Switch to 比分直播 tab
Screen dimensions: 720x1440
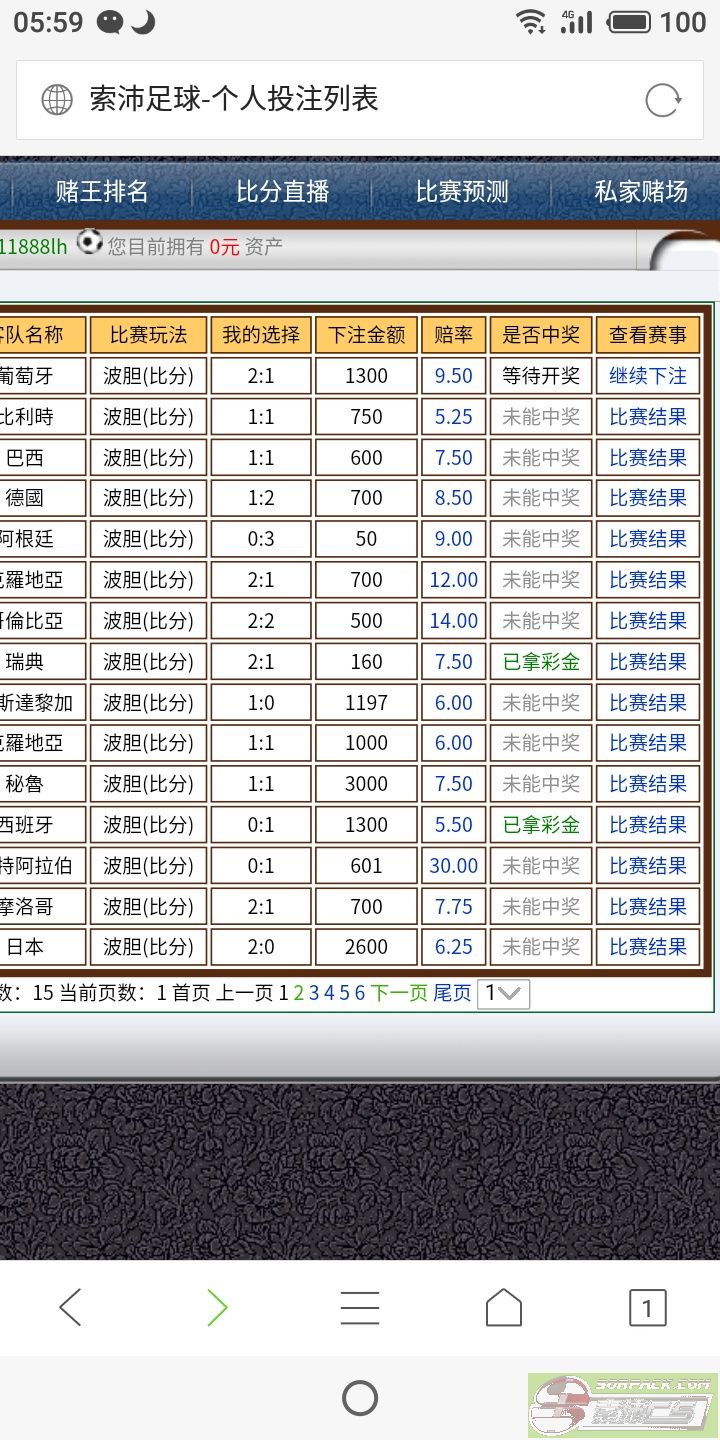(282, 192)
